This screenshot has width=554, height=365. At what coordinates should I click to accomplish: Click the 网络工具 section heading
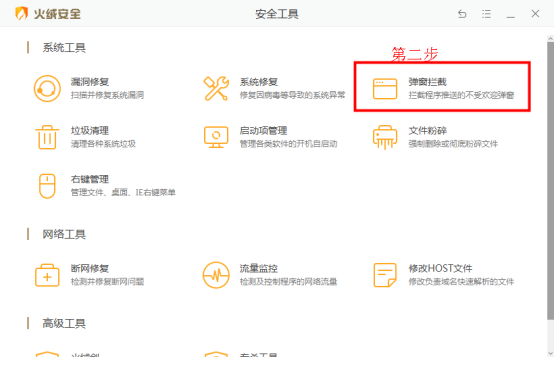click(x=64, y=234)
